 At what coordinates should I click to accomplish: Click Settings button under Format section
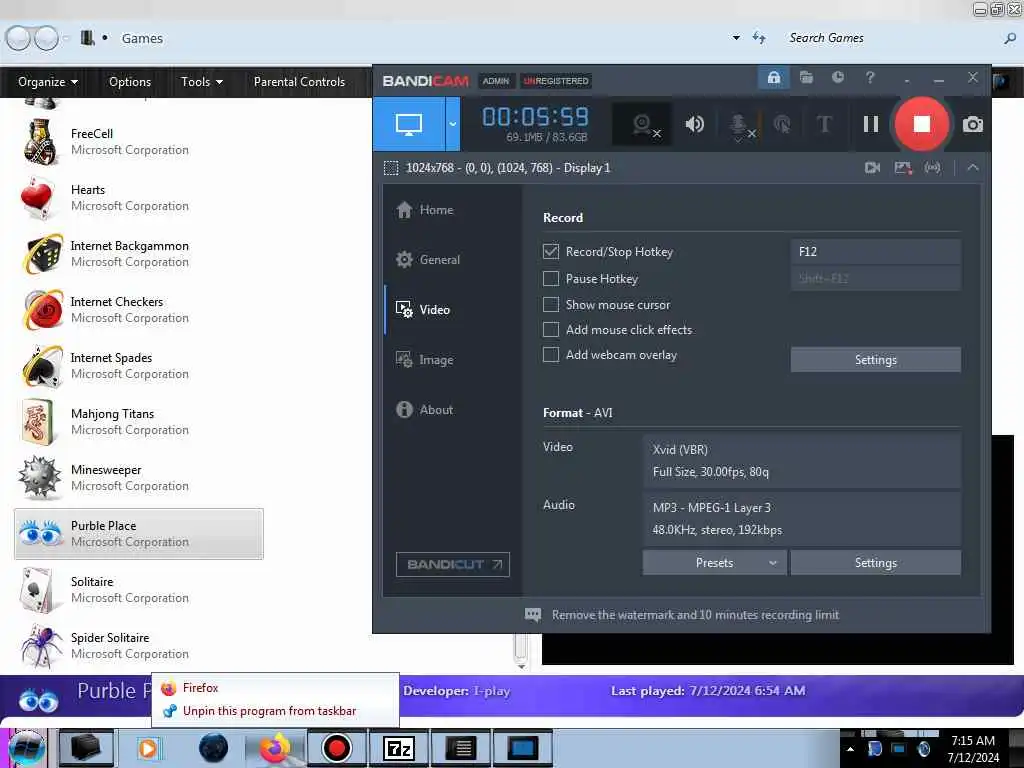pyautogui.click(x=875, y=563)
